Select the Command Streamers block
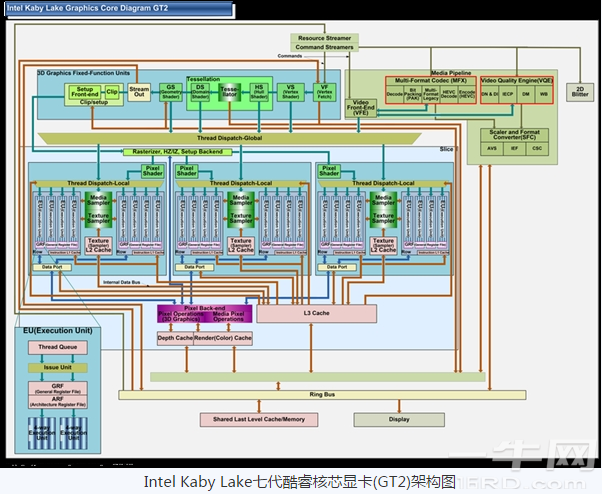The width and height of the screenshot is (602, 494). tap(324, 47)
